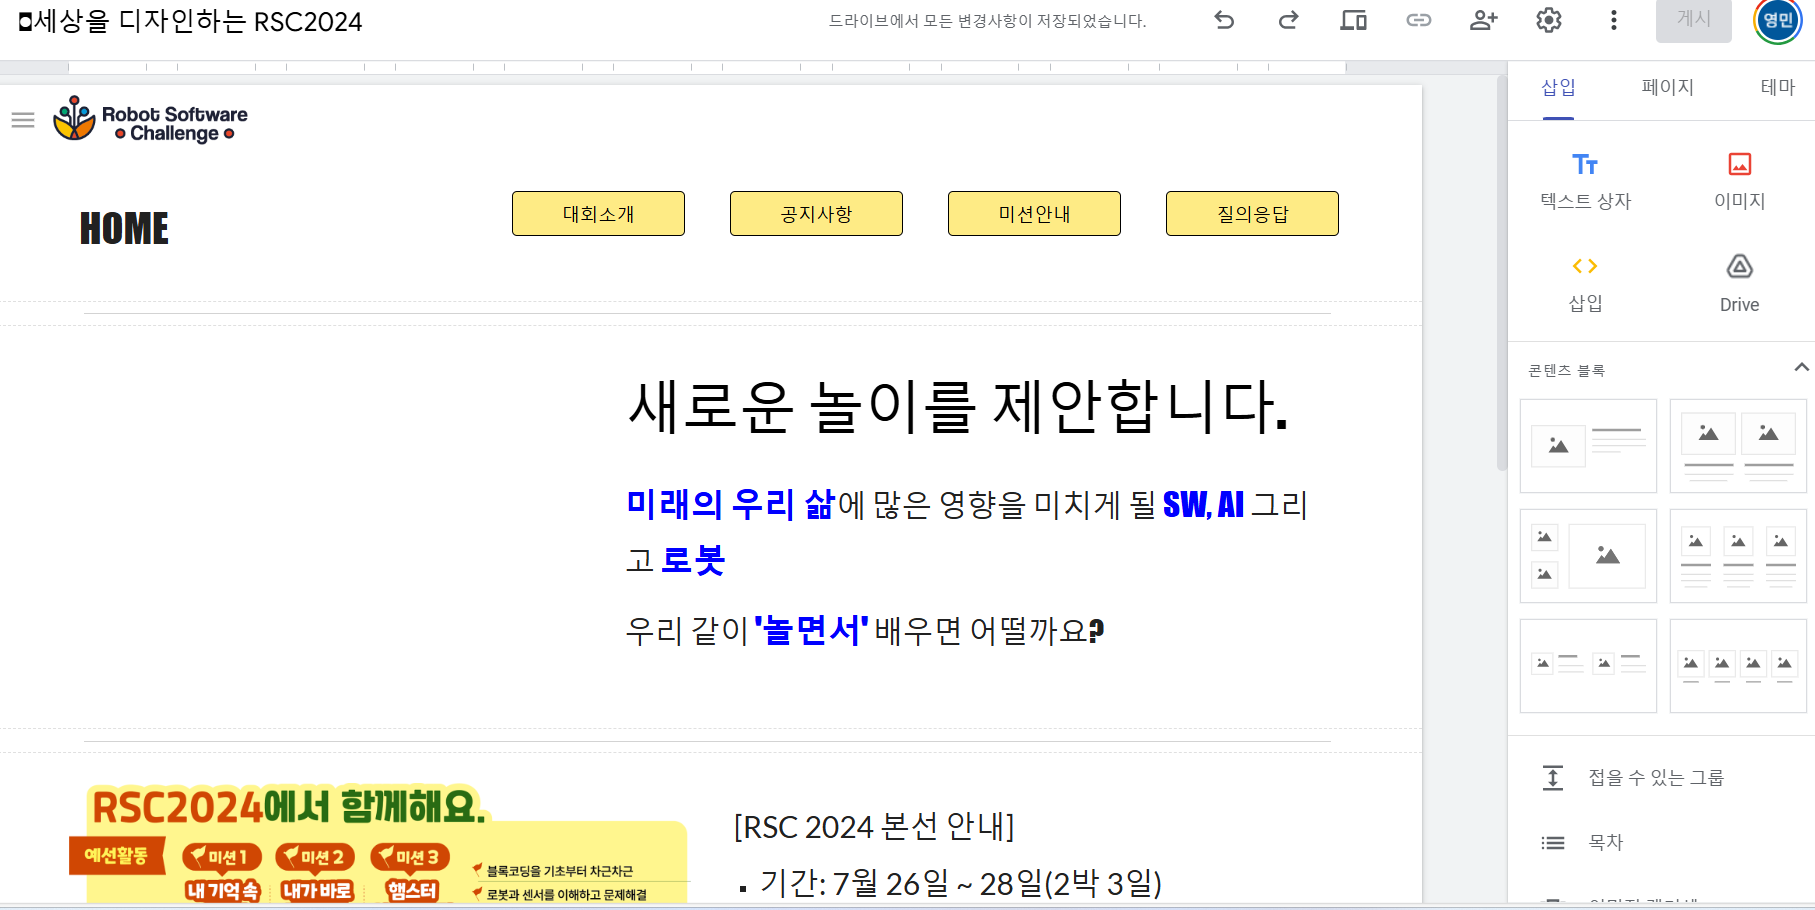Click the [RSC 2024 본선 안내] text
This screenshot has height=910, width=1815.
[x=874, y=827]
